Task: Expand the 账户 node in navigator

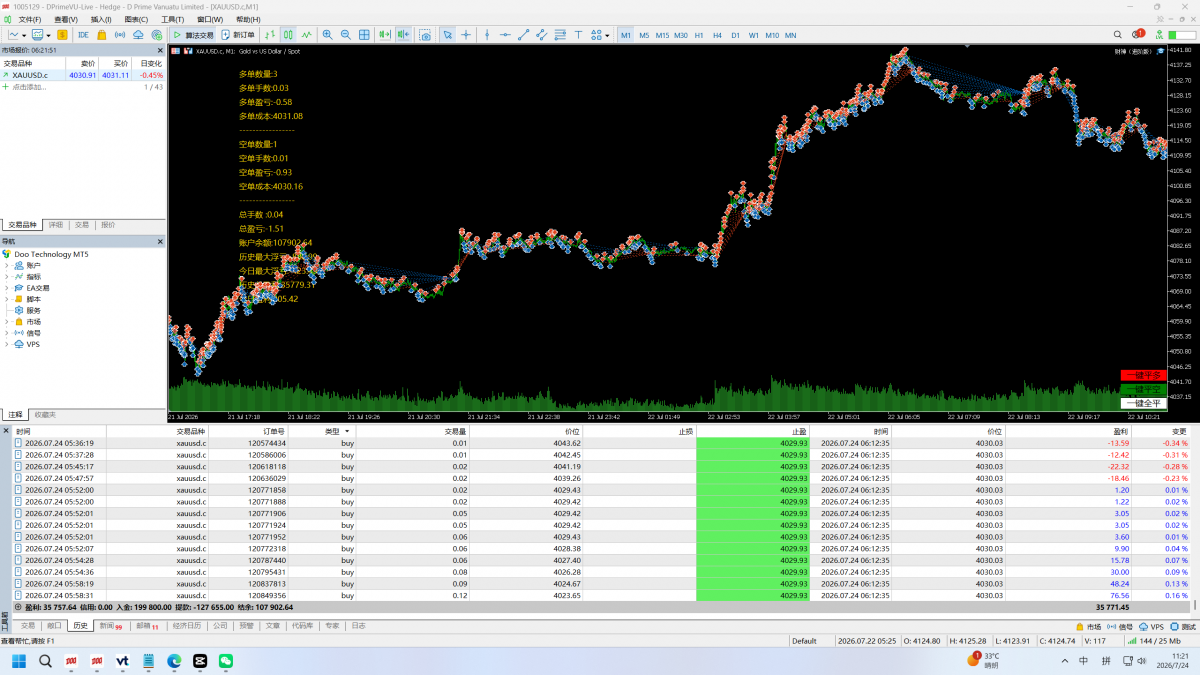Action: point(7,265)
